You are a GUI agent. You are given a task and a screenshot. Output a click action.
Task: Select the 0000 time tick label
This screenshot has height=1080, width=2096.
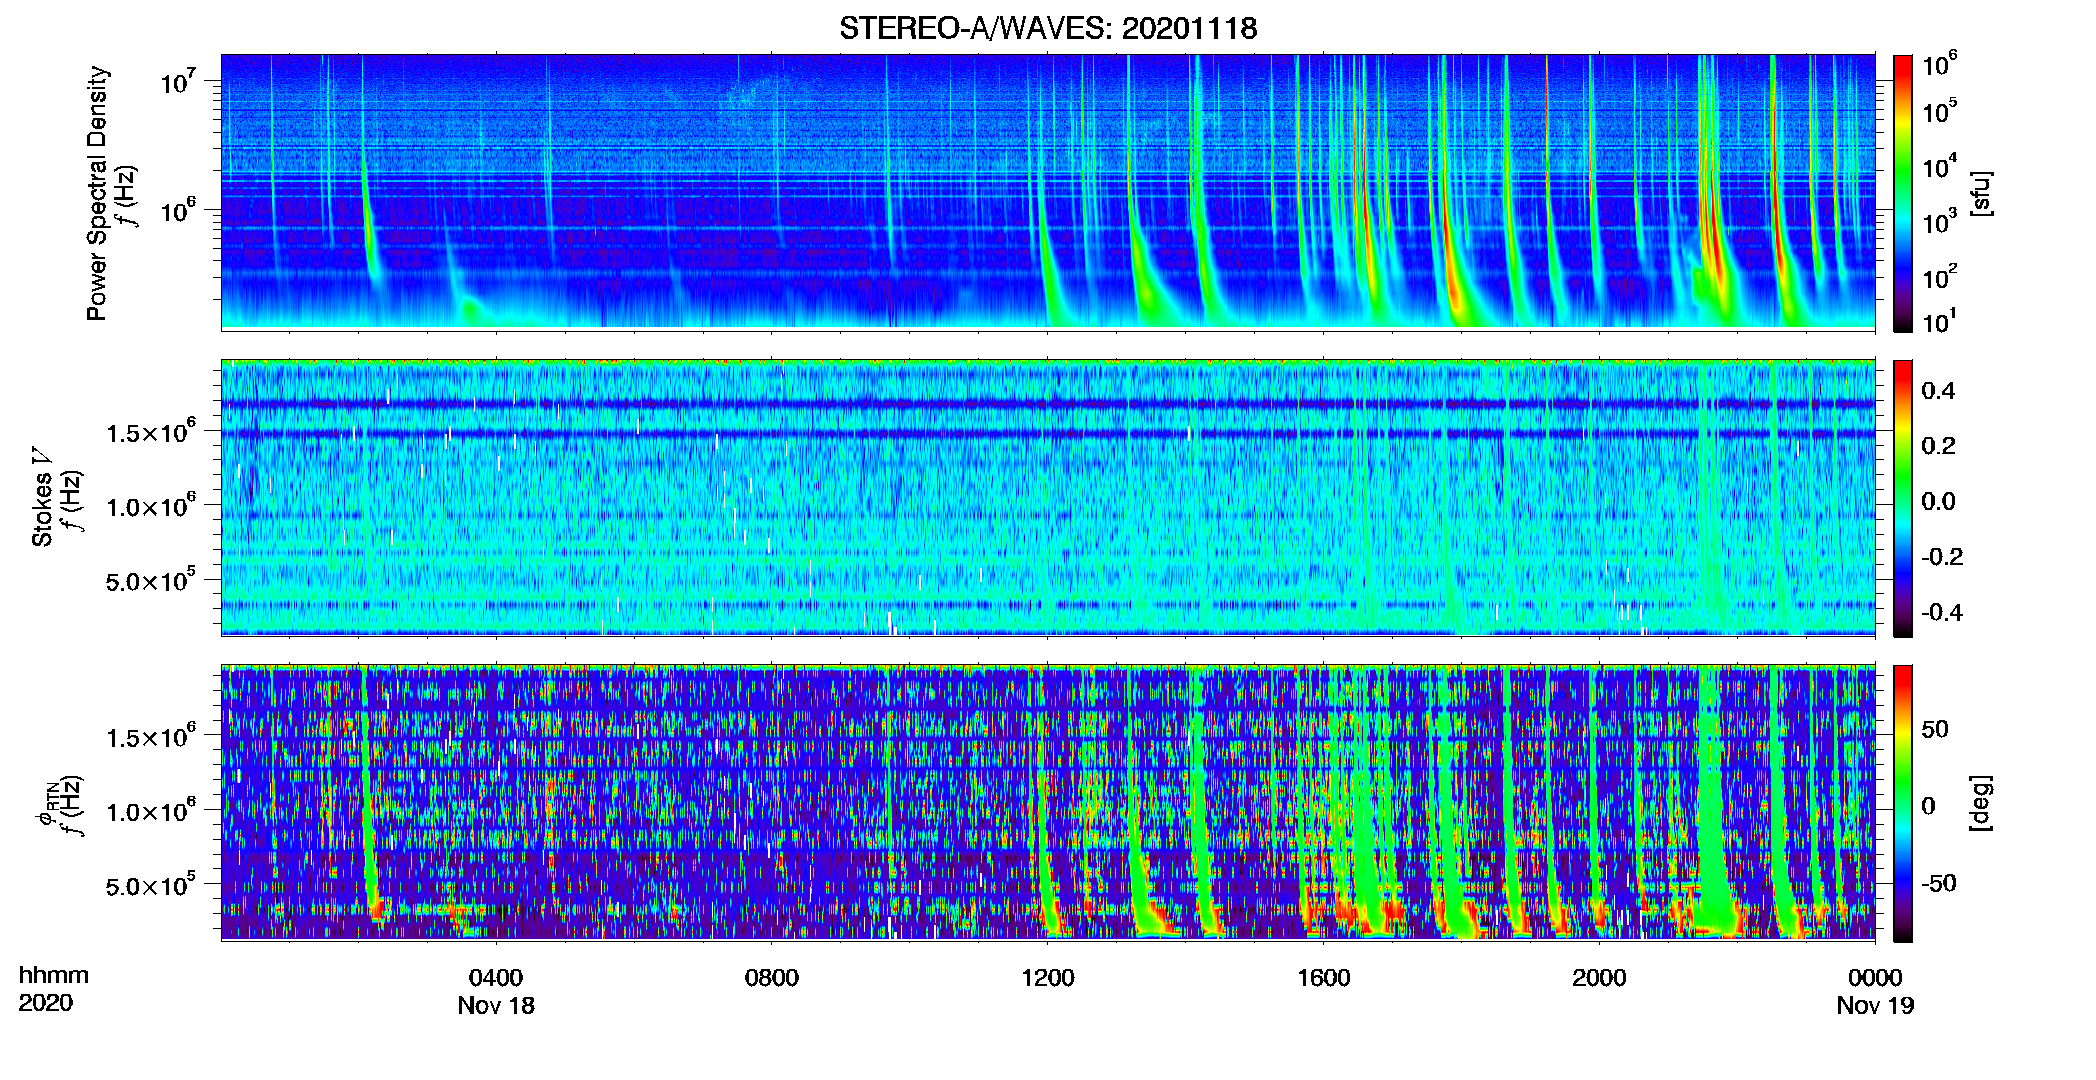pyautogui.click(x=1875, y=978)
